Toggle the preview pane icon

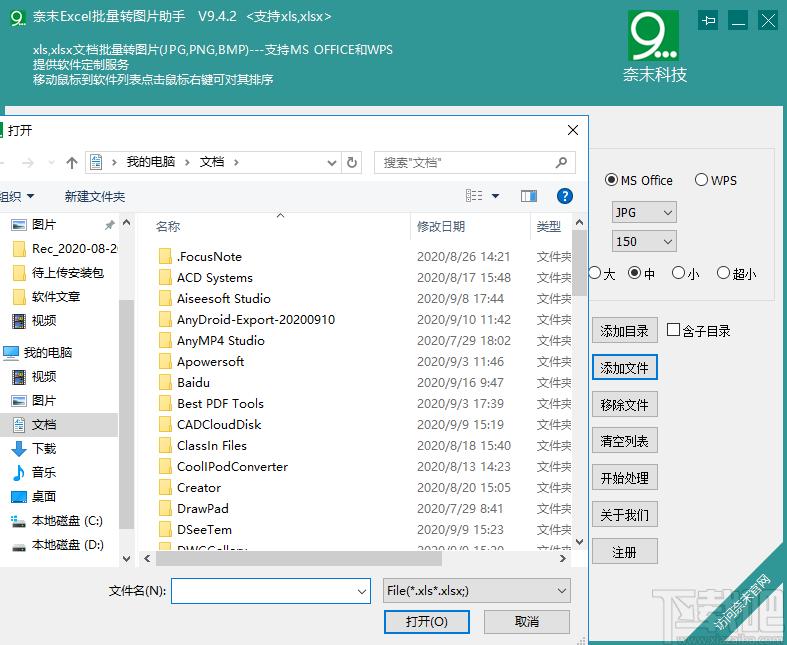point(529,196)
